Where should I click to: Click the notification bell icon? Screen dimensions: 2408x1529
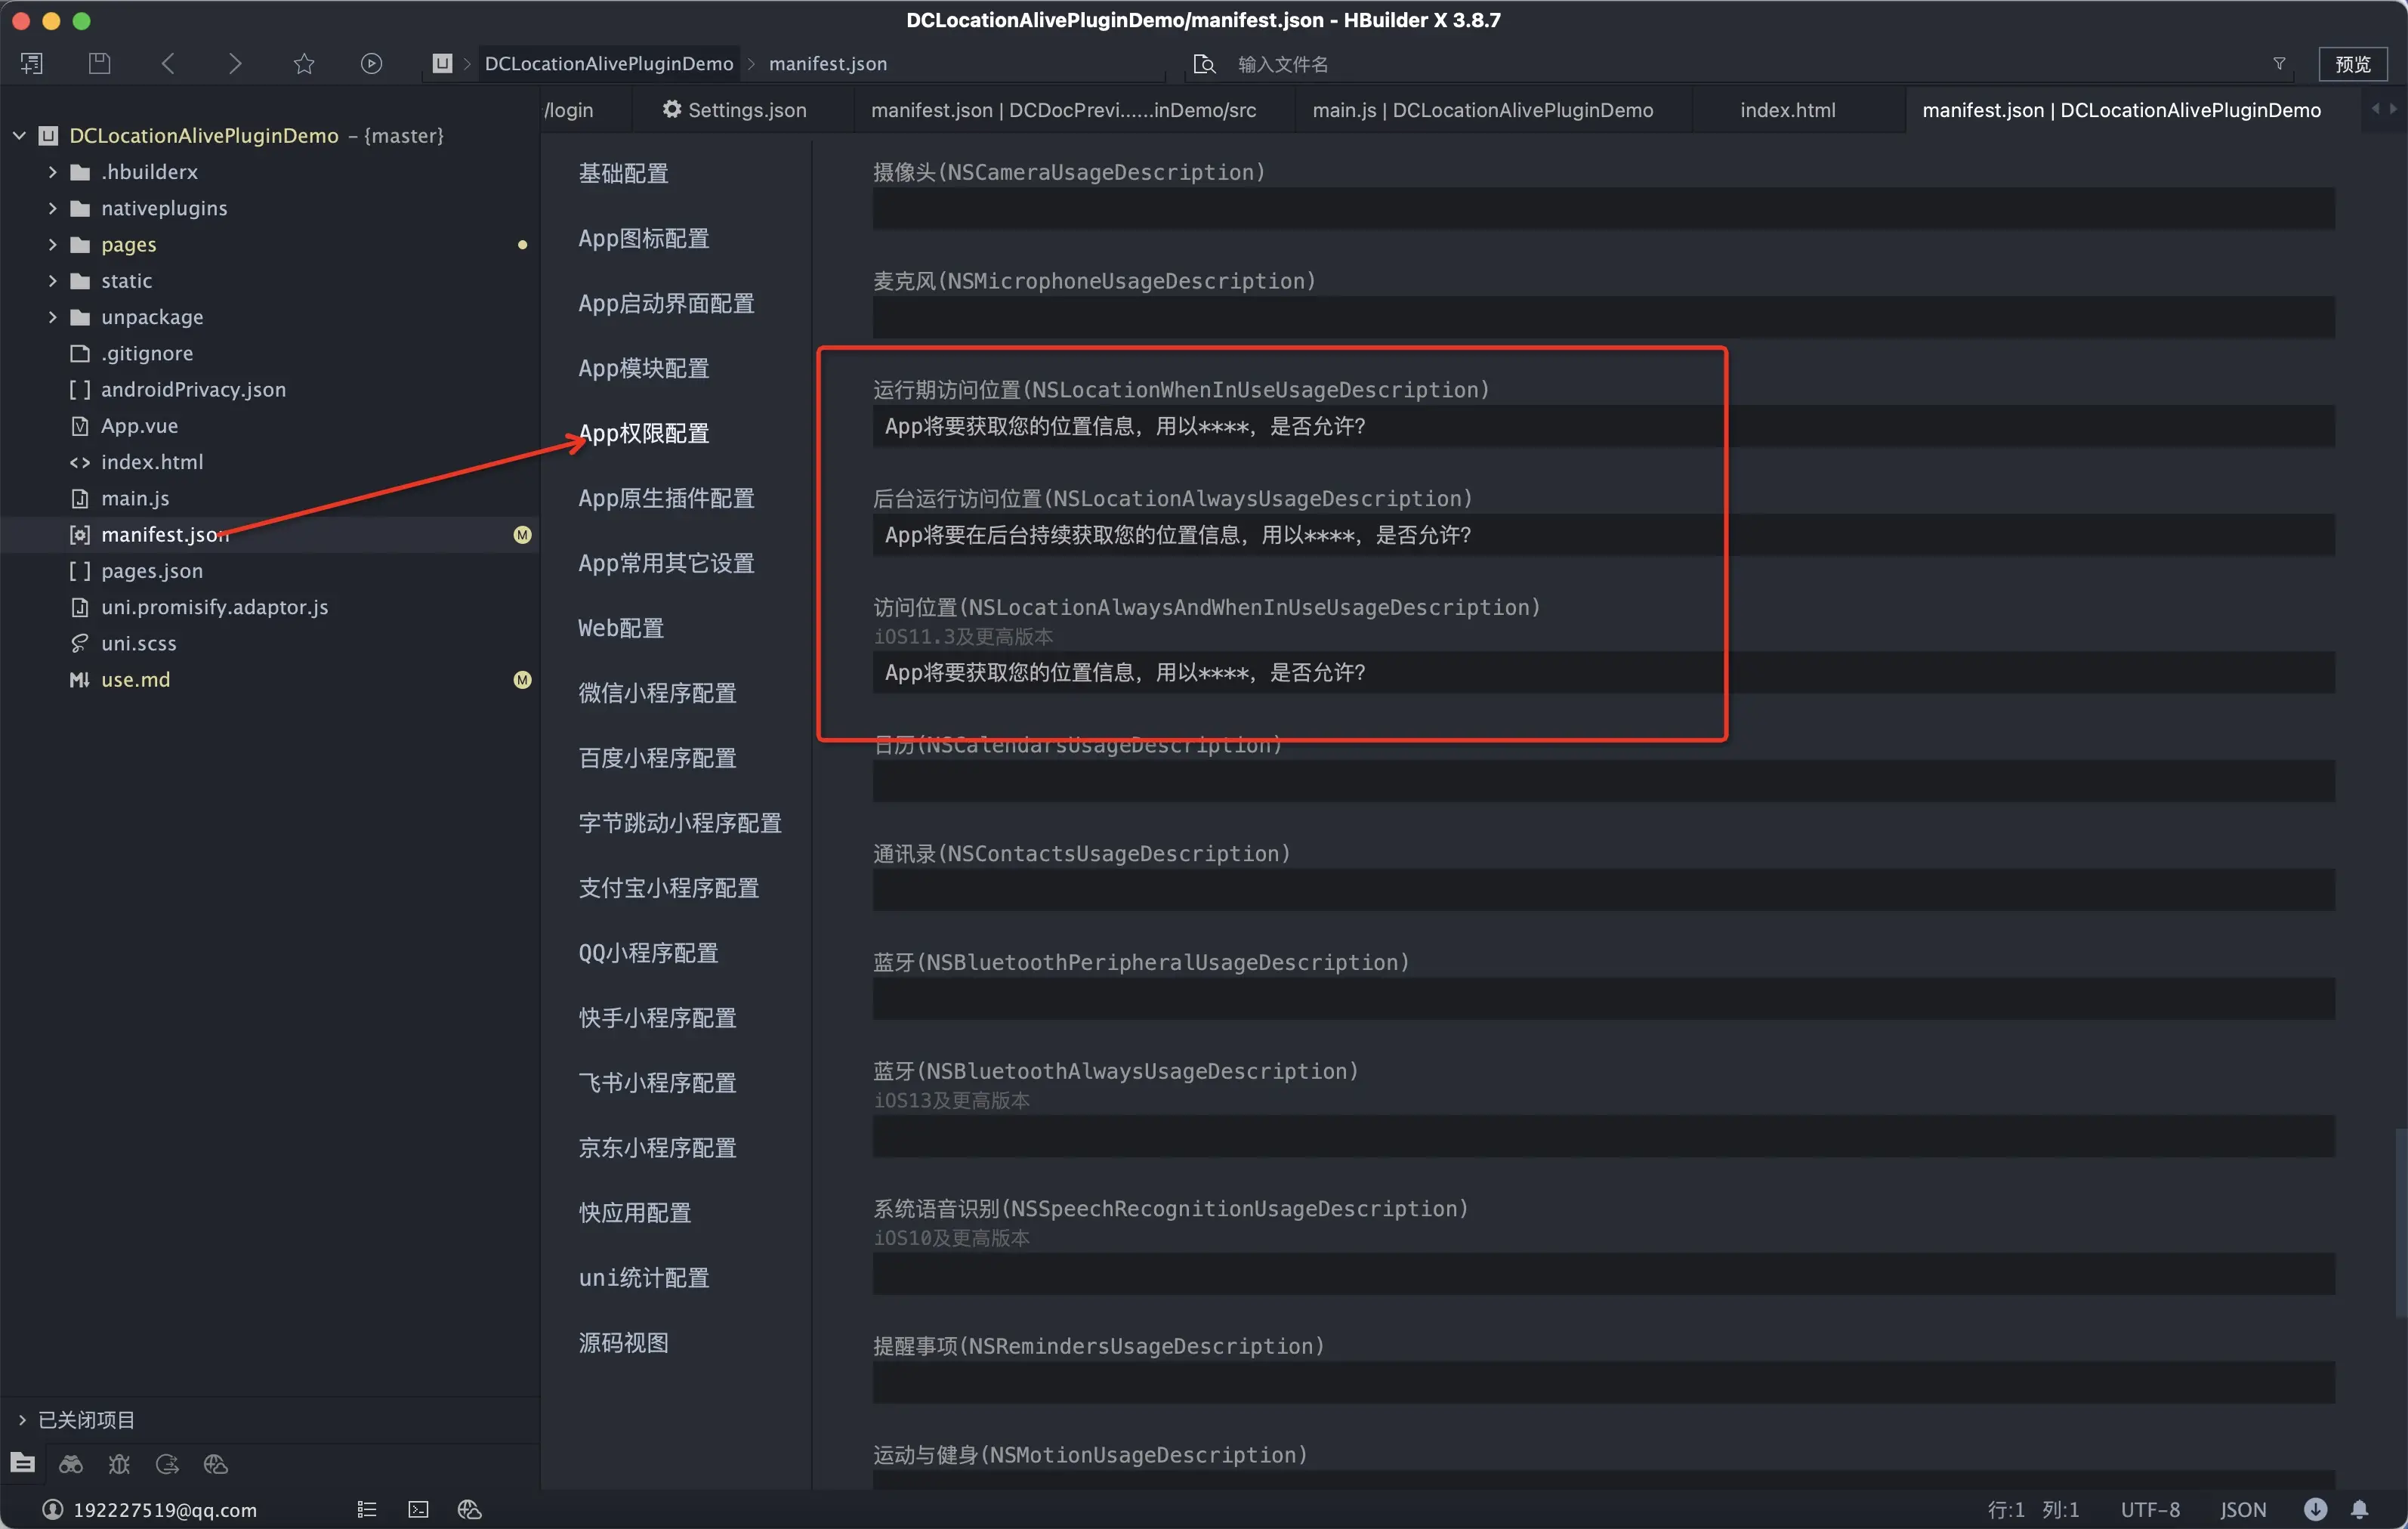(x=2359, y=1509)
